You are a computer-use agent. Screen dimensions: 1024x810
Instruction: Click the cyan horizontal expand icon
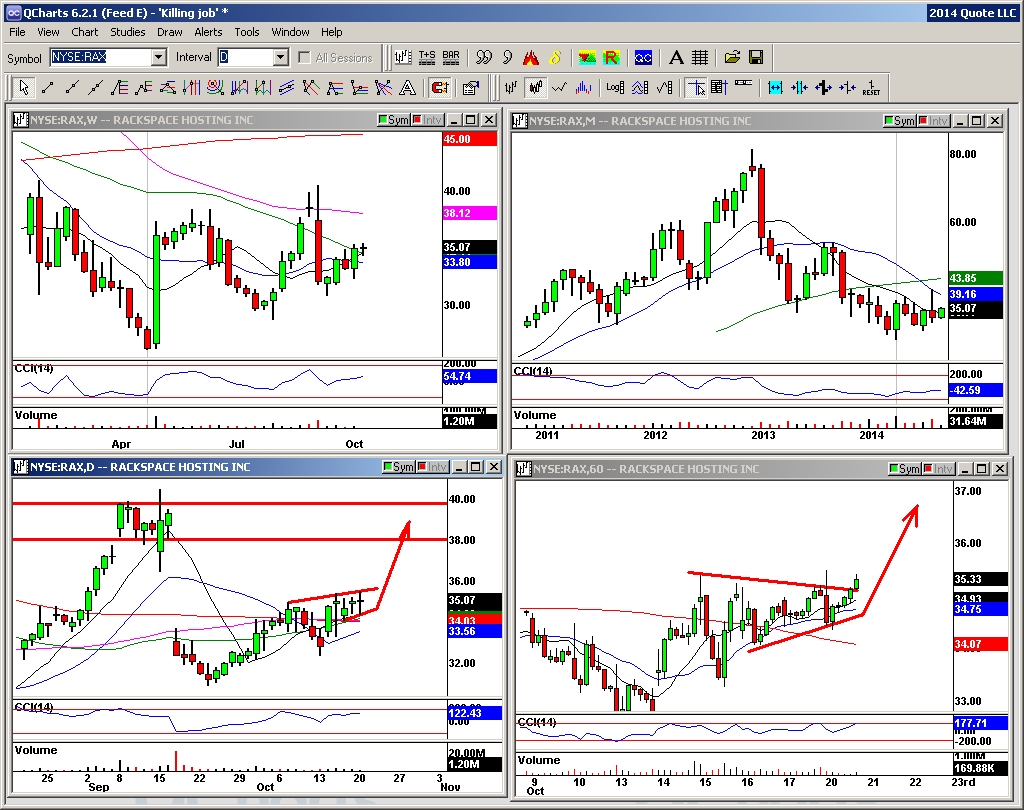(x=775, y=87)
